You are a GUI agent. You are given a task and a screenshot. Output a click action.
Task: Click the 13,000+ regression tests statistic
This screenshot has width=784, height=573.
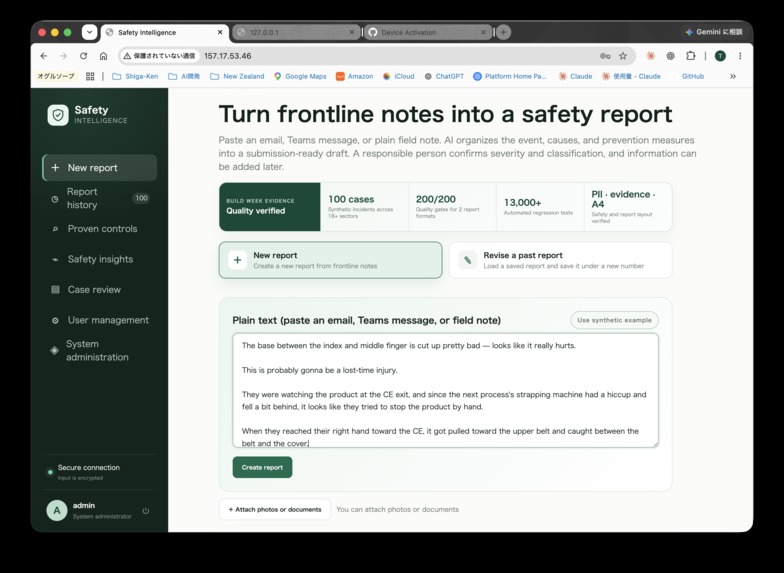[540, 207]
